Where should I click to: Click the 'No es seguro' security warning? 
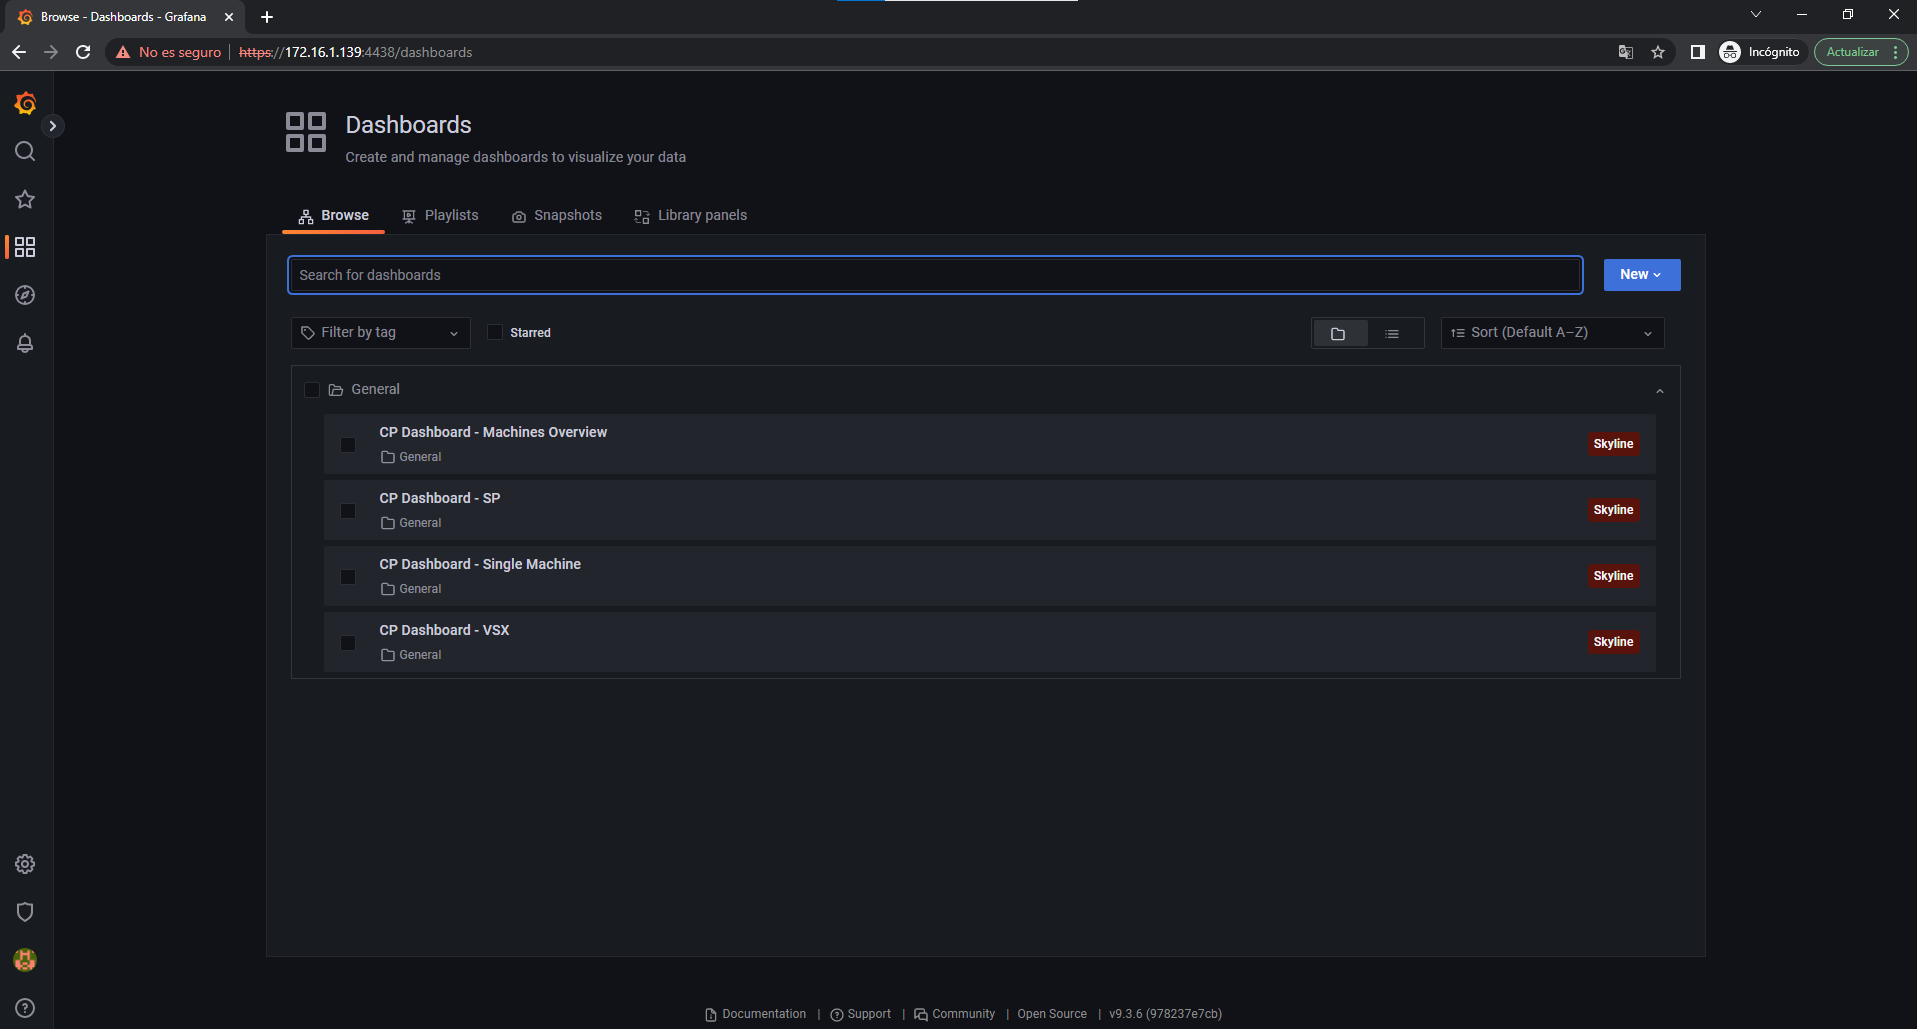click(x=169, y=52)
